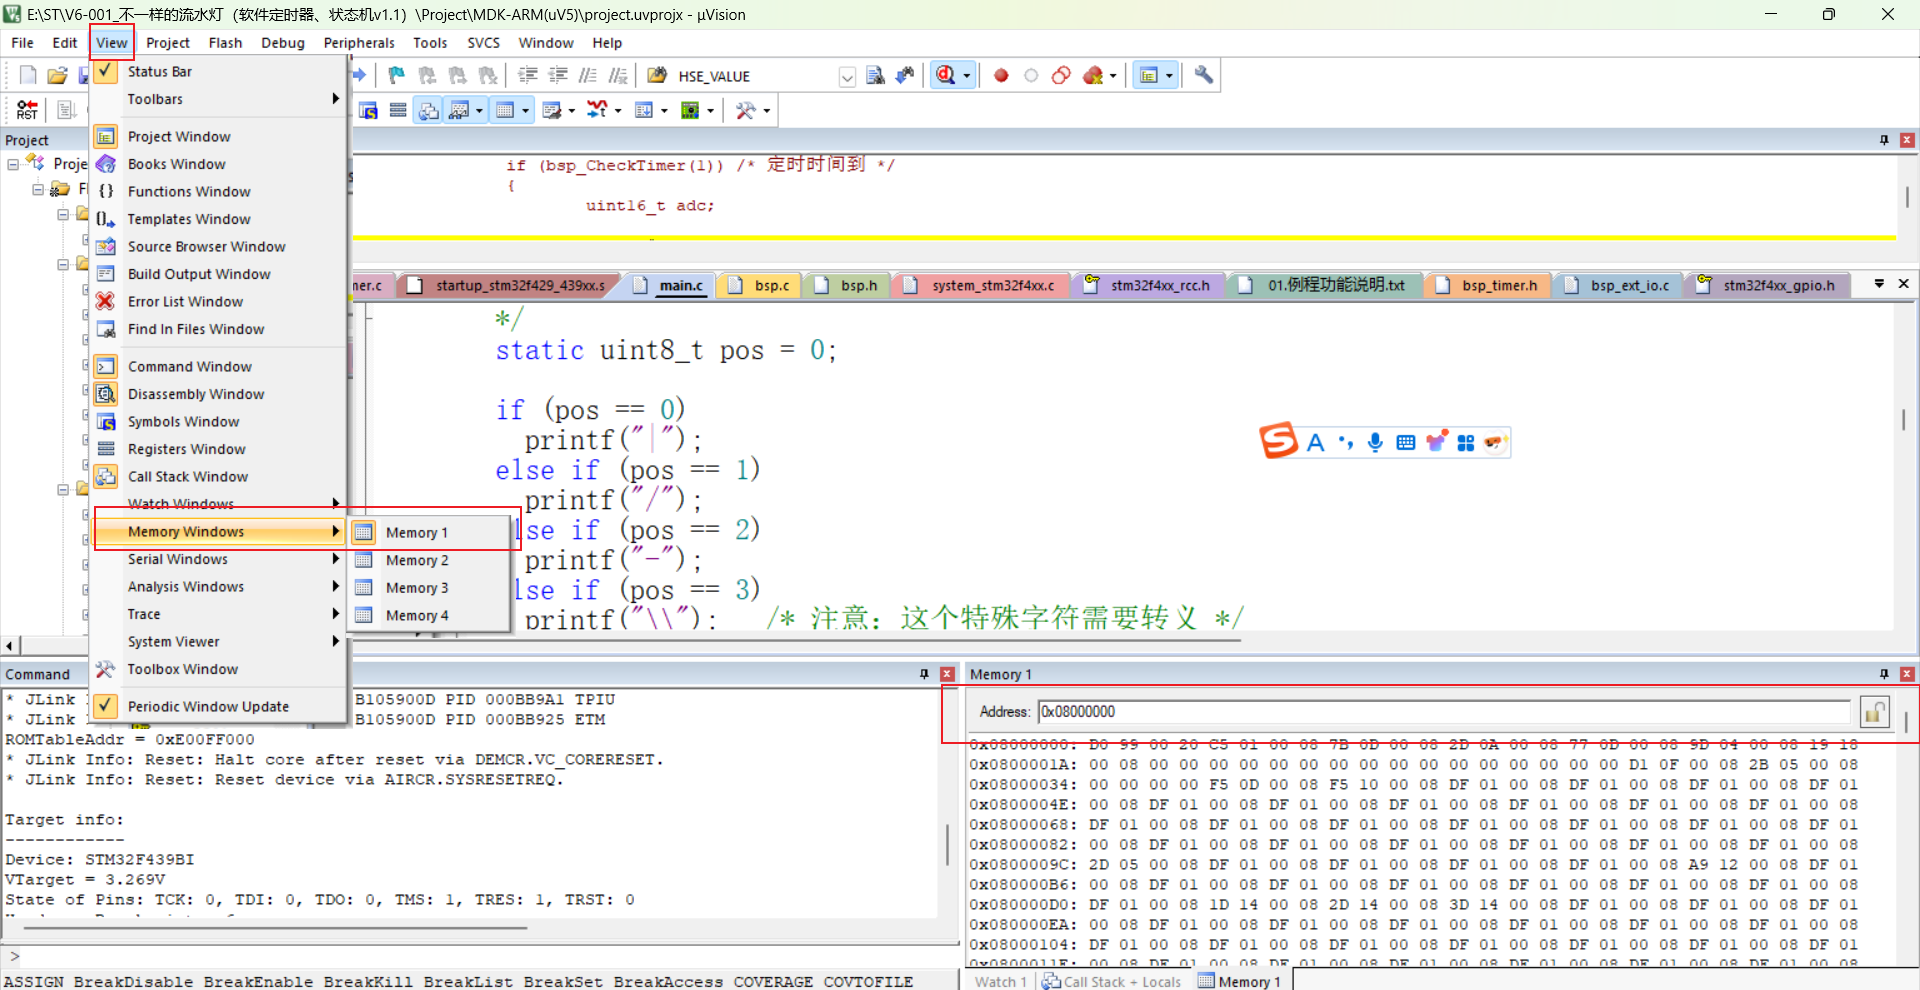Viewport: 1920px width, 990px height.
Task: Click the Symbols Window toolbar icon
Action: click(x=368, y=110)
